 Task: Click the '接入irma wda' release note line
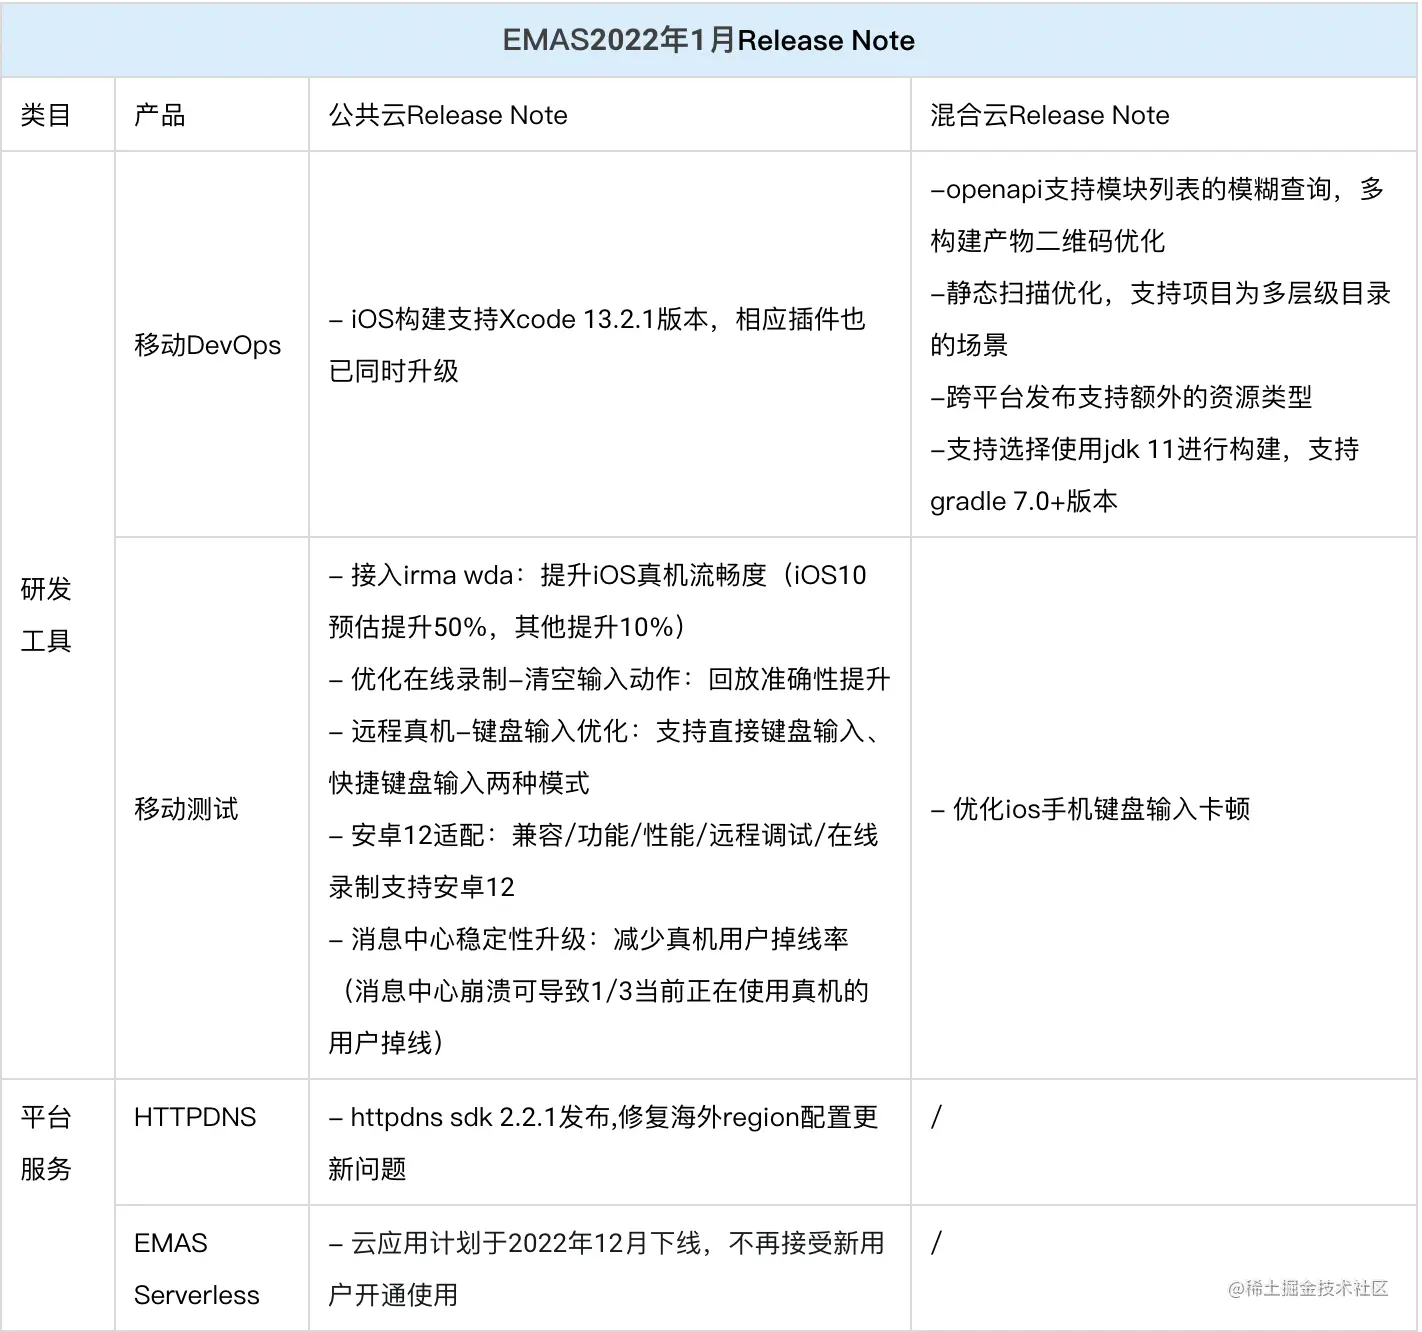point(598,601)
